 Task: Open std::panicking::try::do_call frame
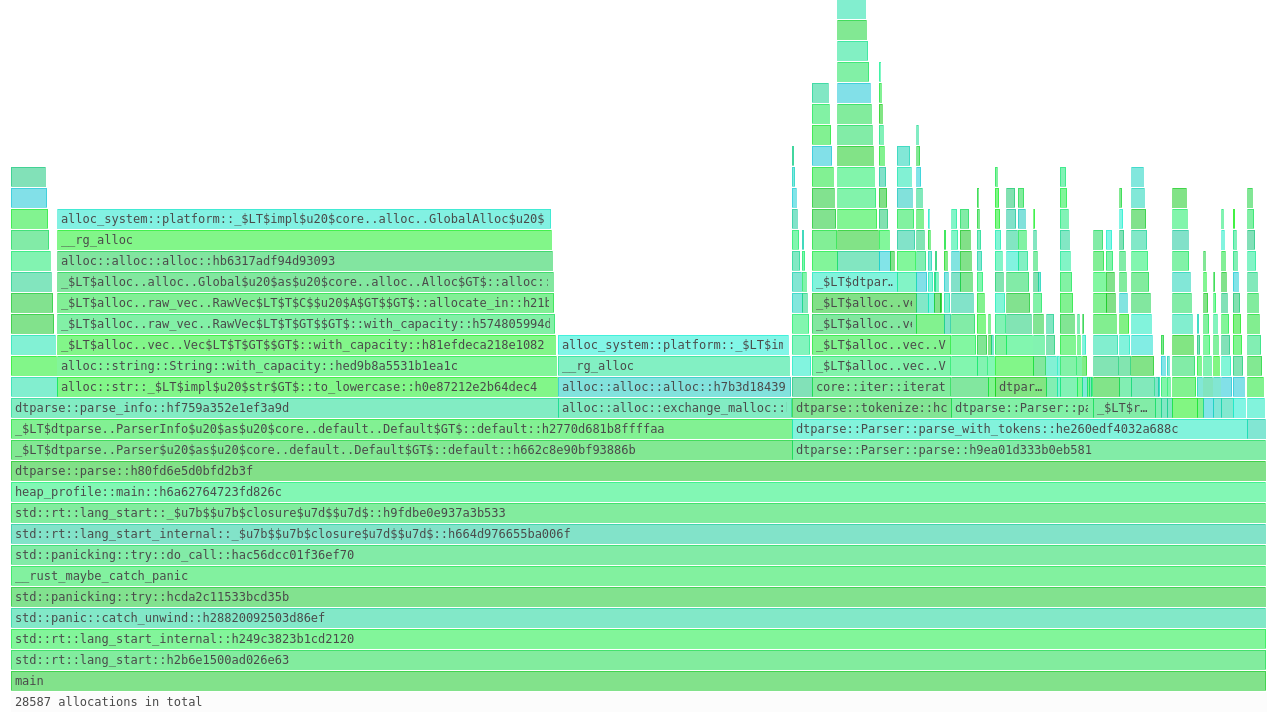[x=638, y=555]
